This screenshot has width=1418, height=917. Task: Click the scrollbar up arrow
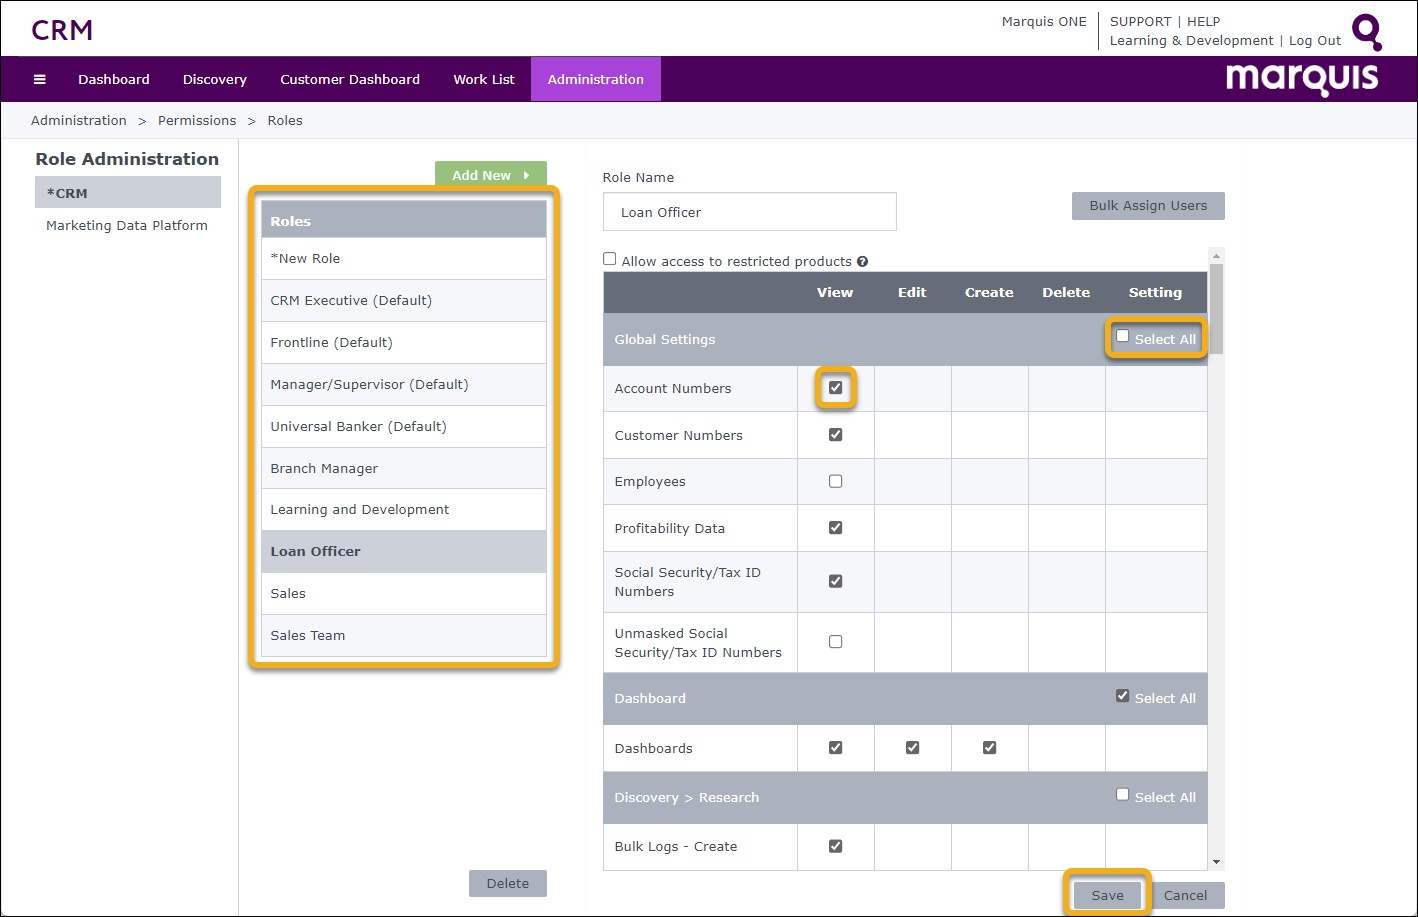1216,255
